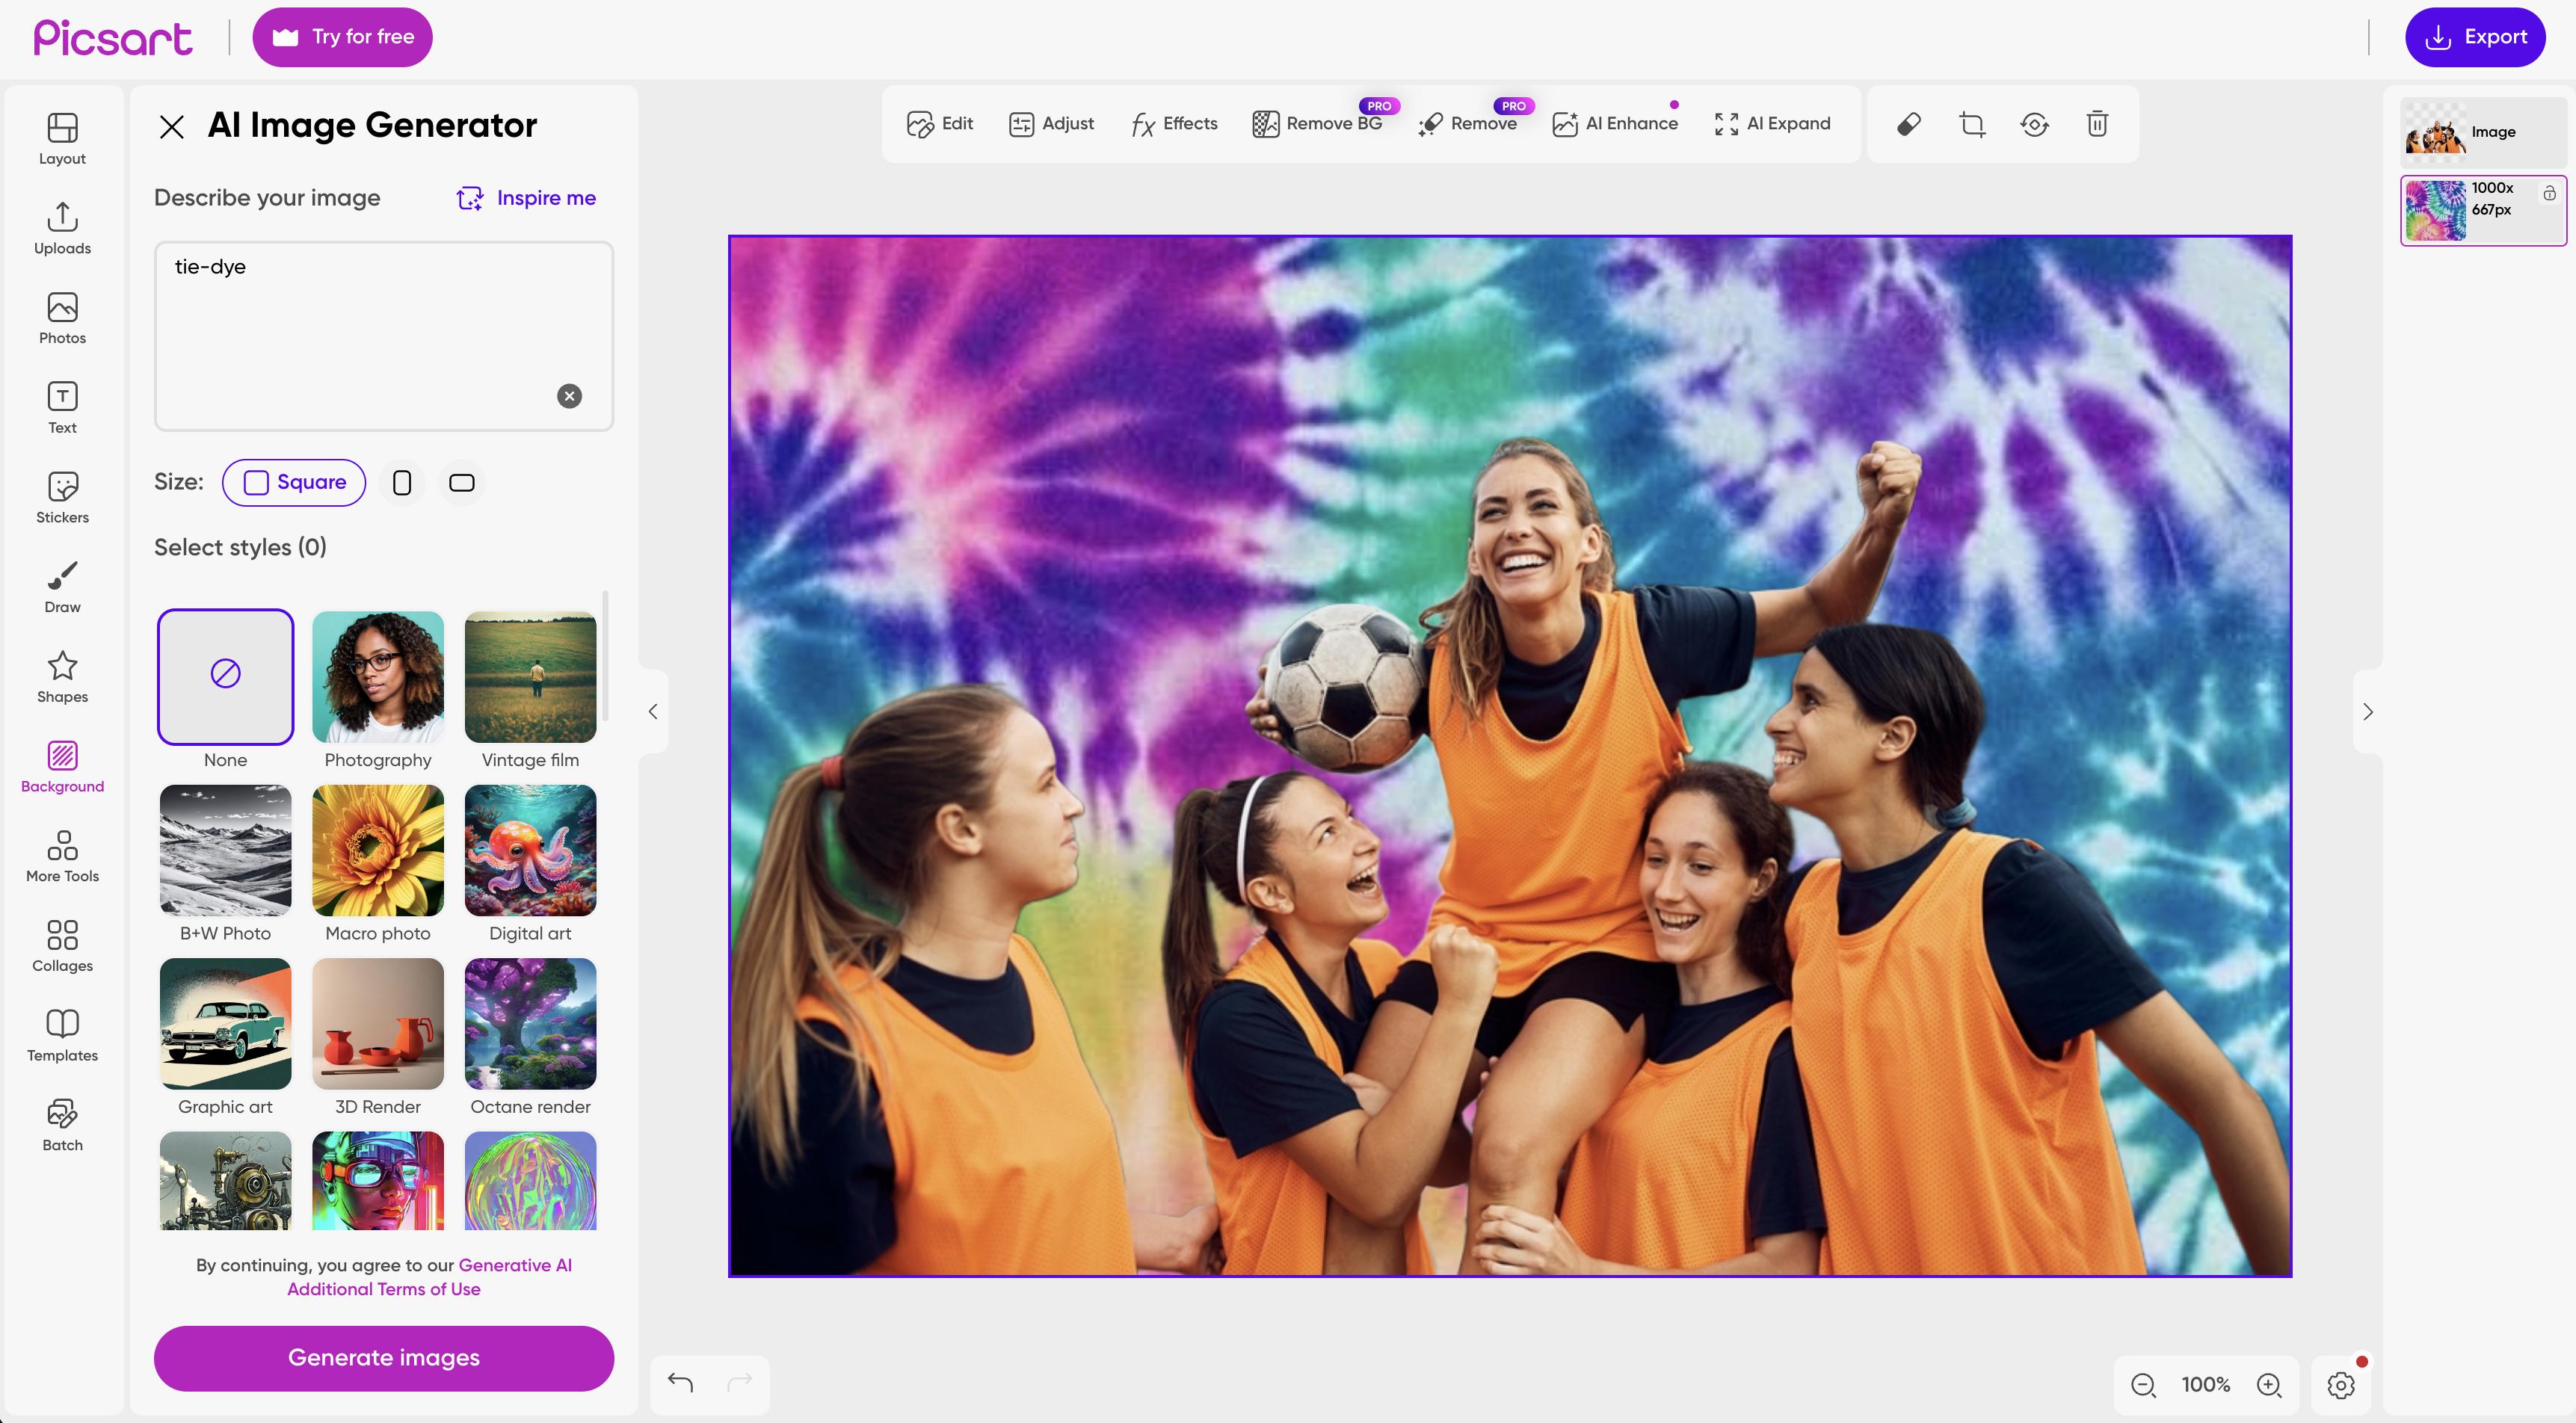Open the Draw tool in the sidebar
This screenshot has height=1423, width=2576.
pos(62,587)
